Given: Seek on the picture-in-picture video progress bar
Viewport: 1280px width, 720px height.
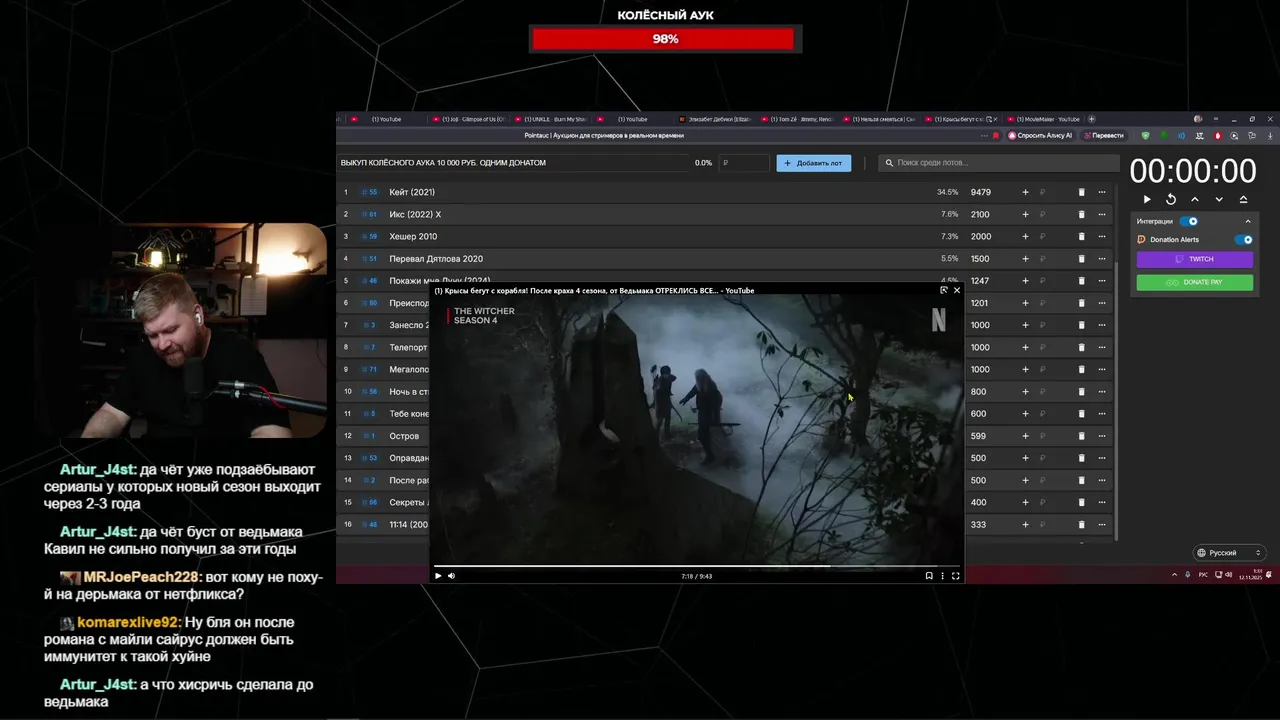Looking at the screenshot, I should [697, 566].
